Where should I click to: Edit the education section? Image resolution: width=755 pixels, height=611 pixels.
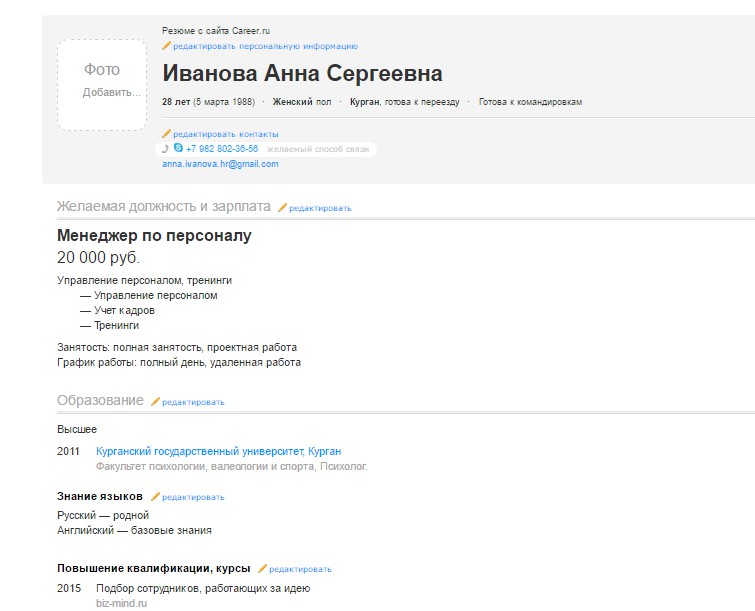(193, 402)
